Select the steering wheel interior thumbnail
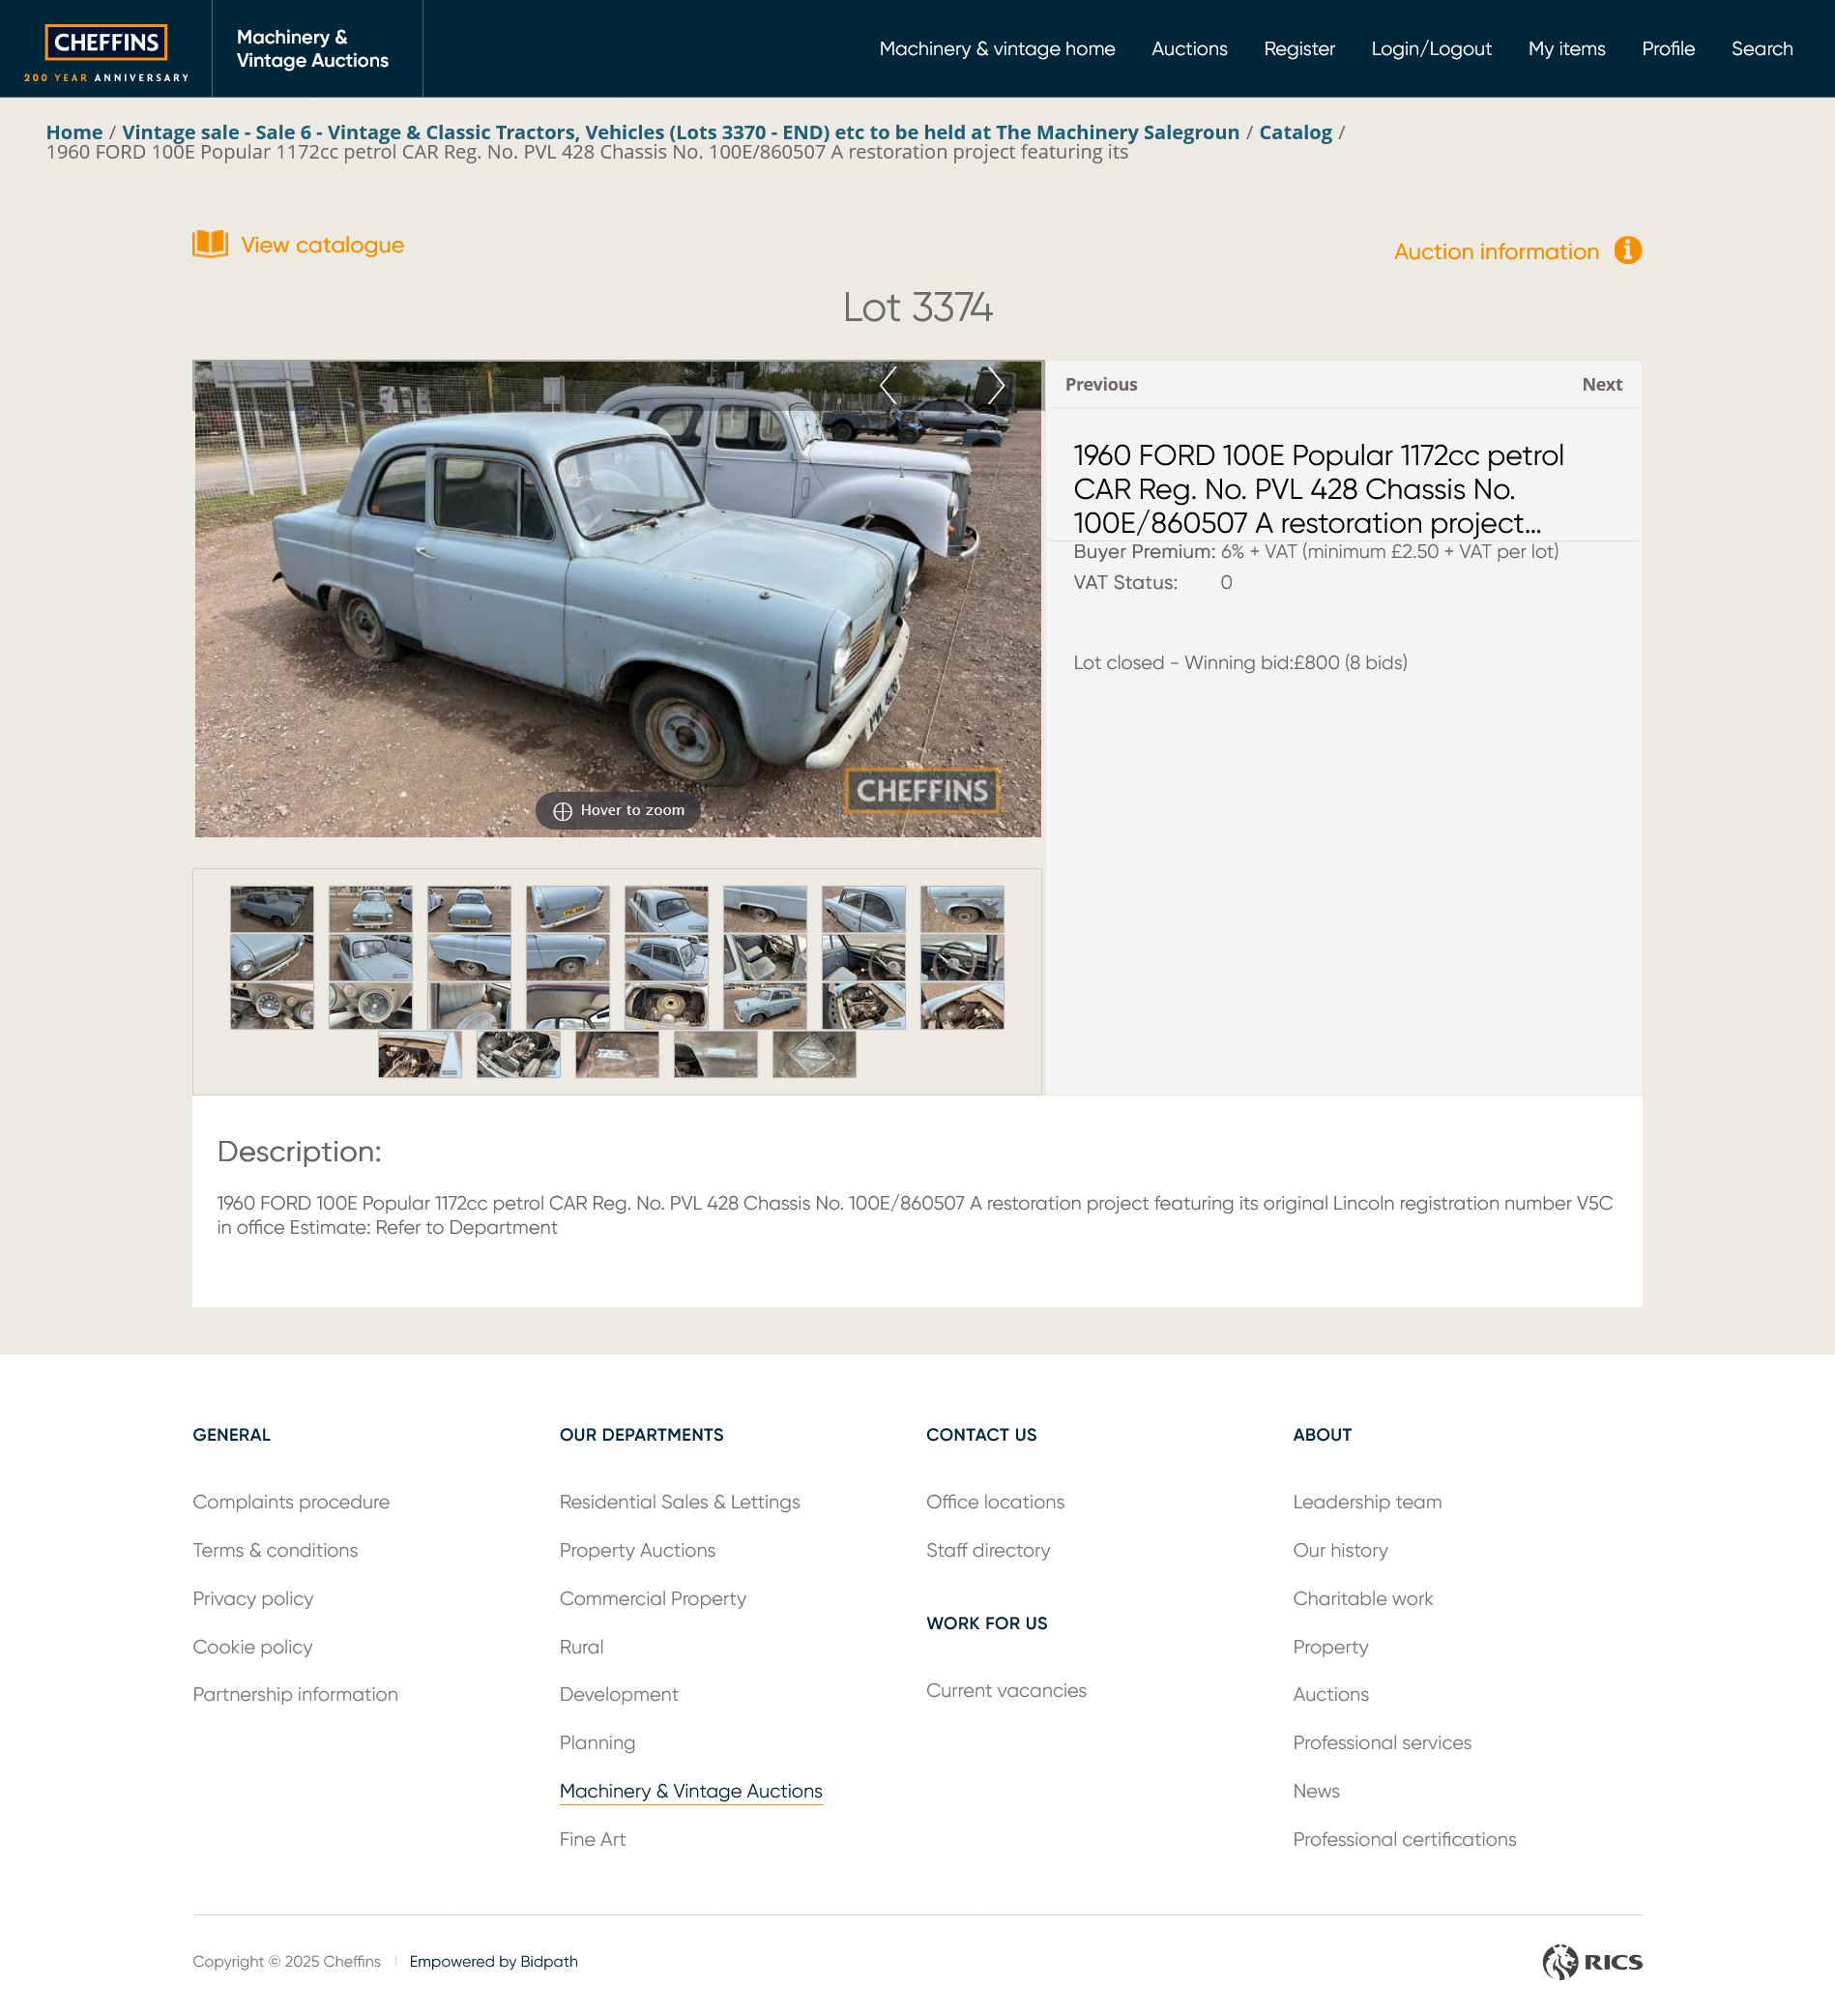The width and height of the screenshot is (1835, 2016). click(961, 958)
